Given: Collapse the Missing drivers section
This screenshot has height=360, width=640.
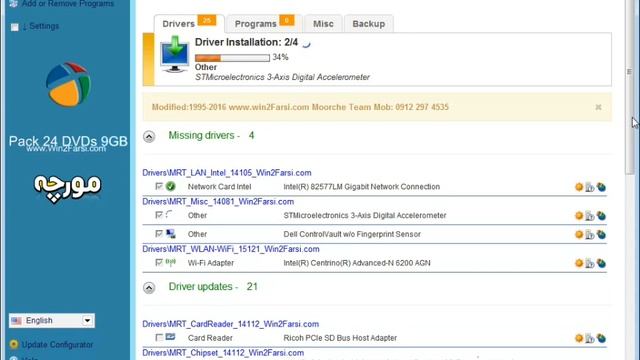Looking at the screenshot, I should [149, 136].
